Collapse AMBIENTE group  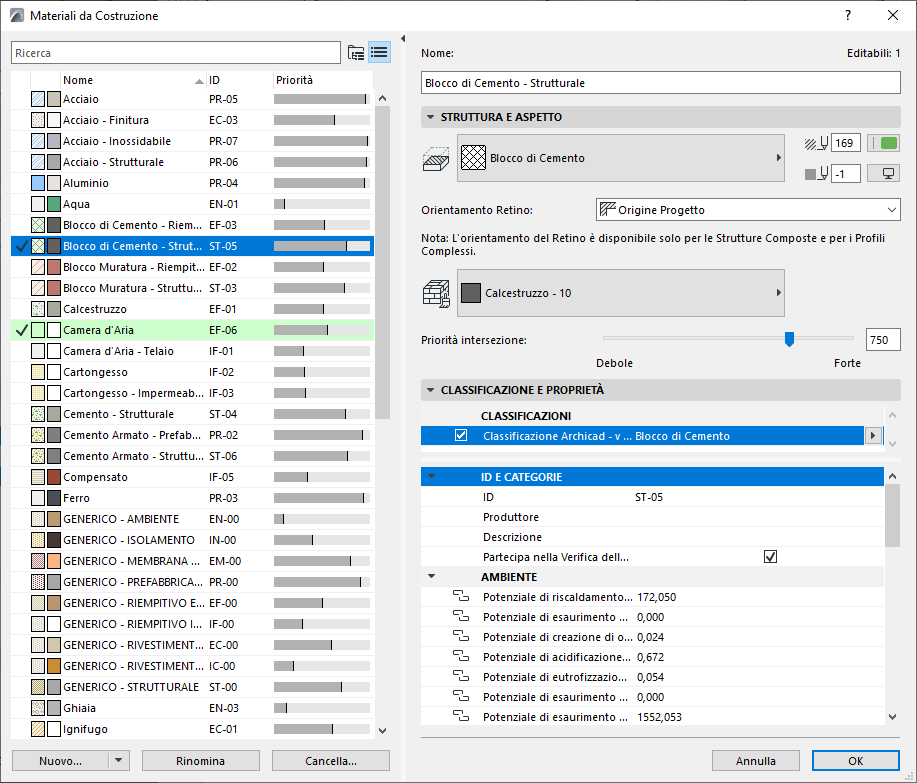(x=432, y=577)
